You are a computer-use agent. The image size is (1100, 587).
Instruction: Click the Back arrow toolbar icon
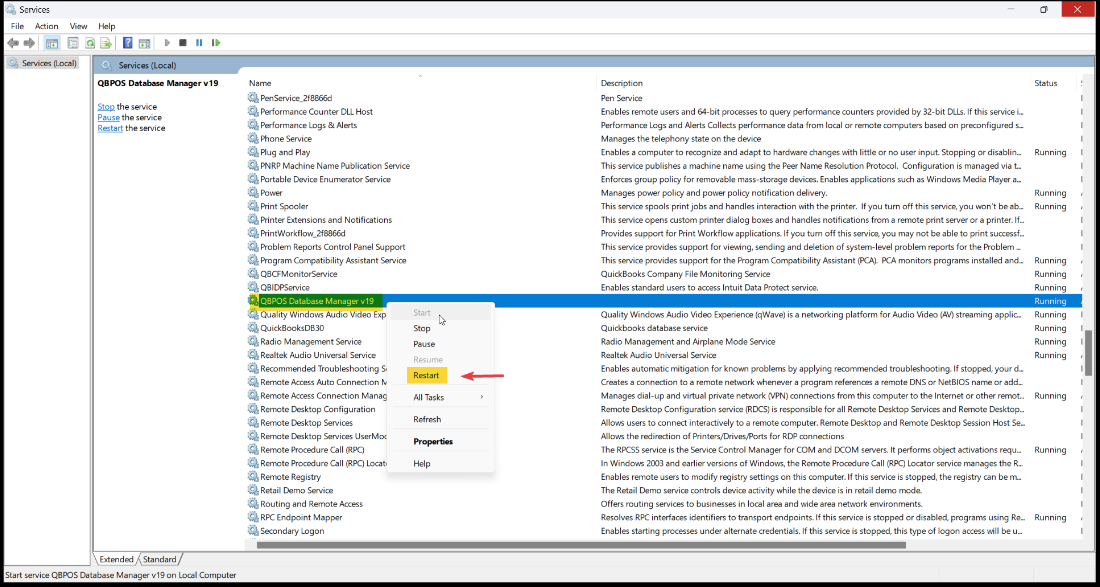[12, 43]
